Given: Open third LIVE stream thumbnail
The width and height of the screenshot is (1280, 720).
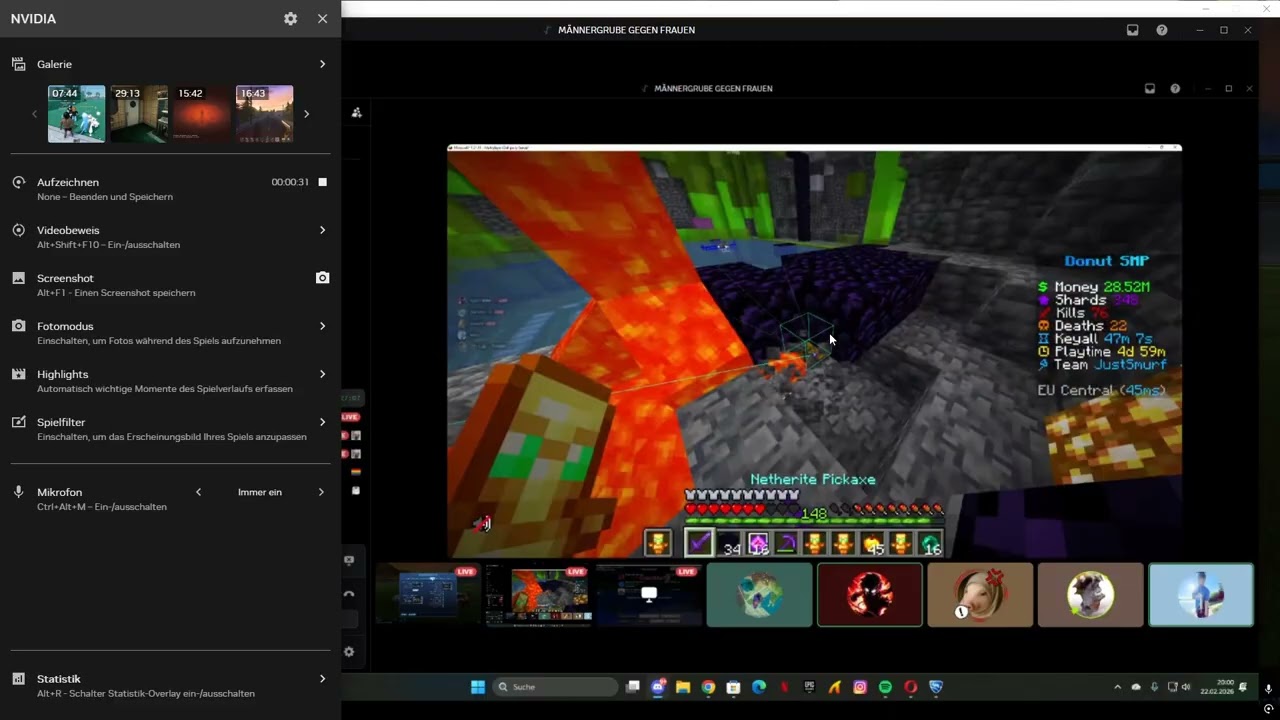Looking at the screenshot, I should (x=648, y=595).
